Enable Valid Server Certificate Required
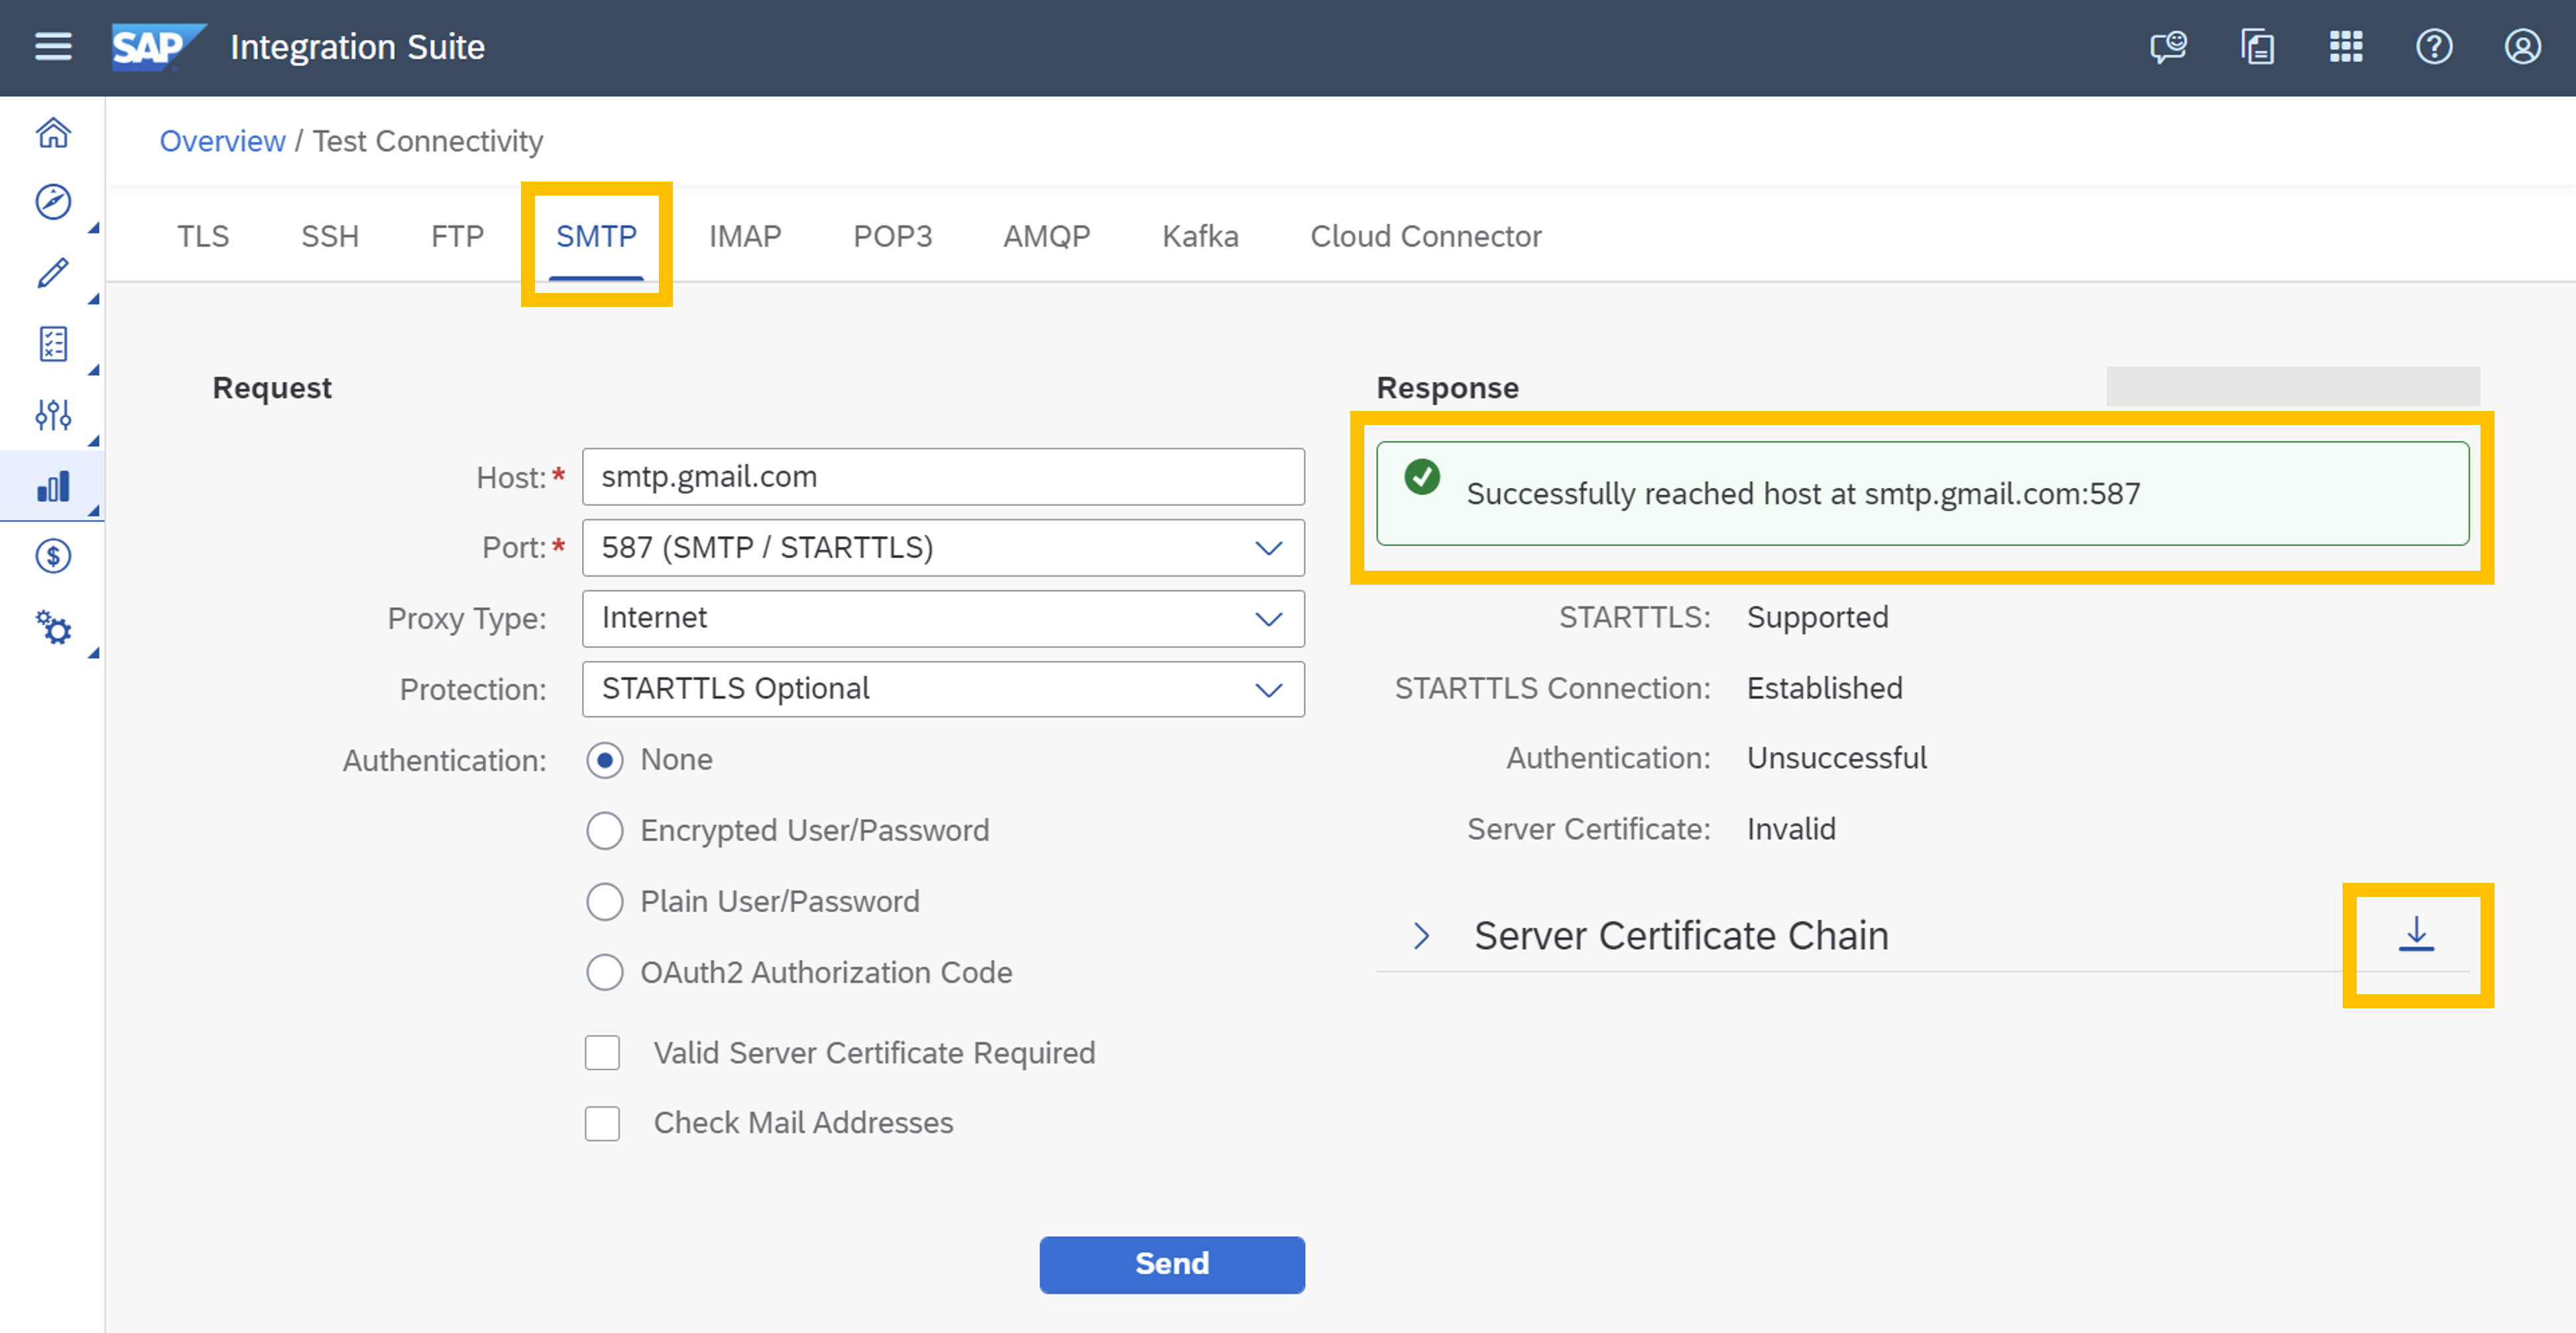The image size is (2576, 1333). click(602, 1052)
